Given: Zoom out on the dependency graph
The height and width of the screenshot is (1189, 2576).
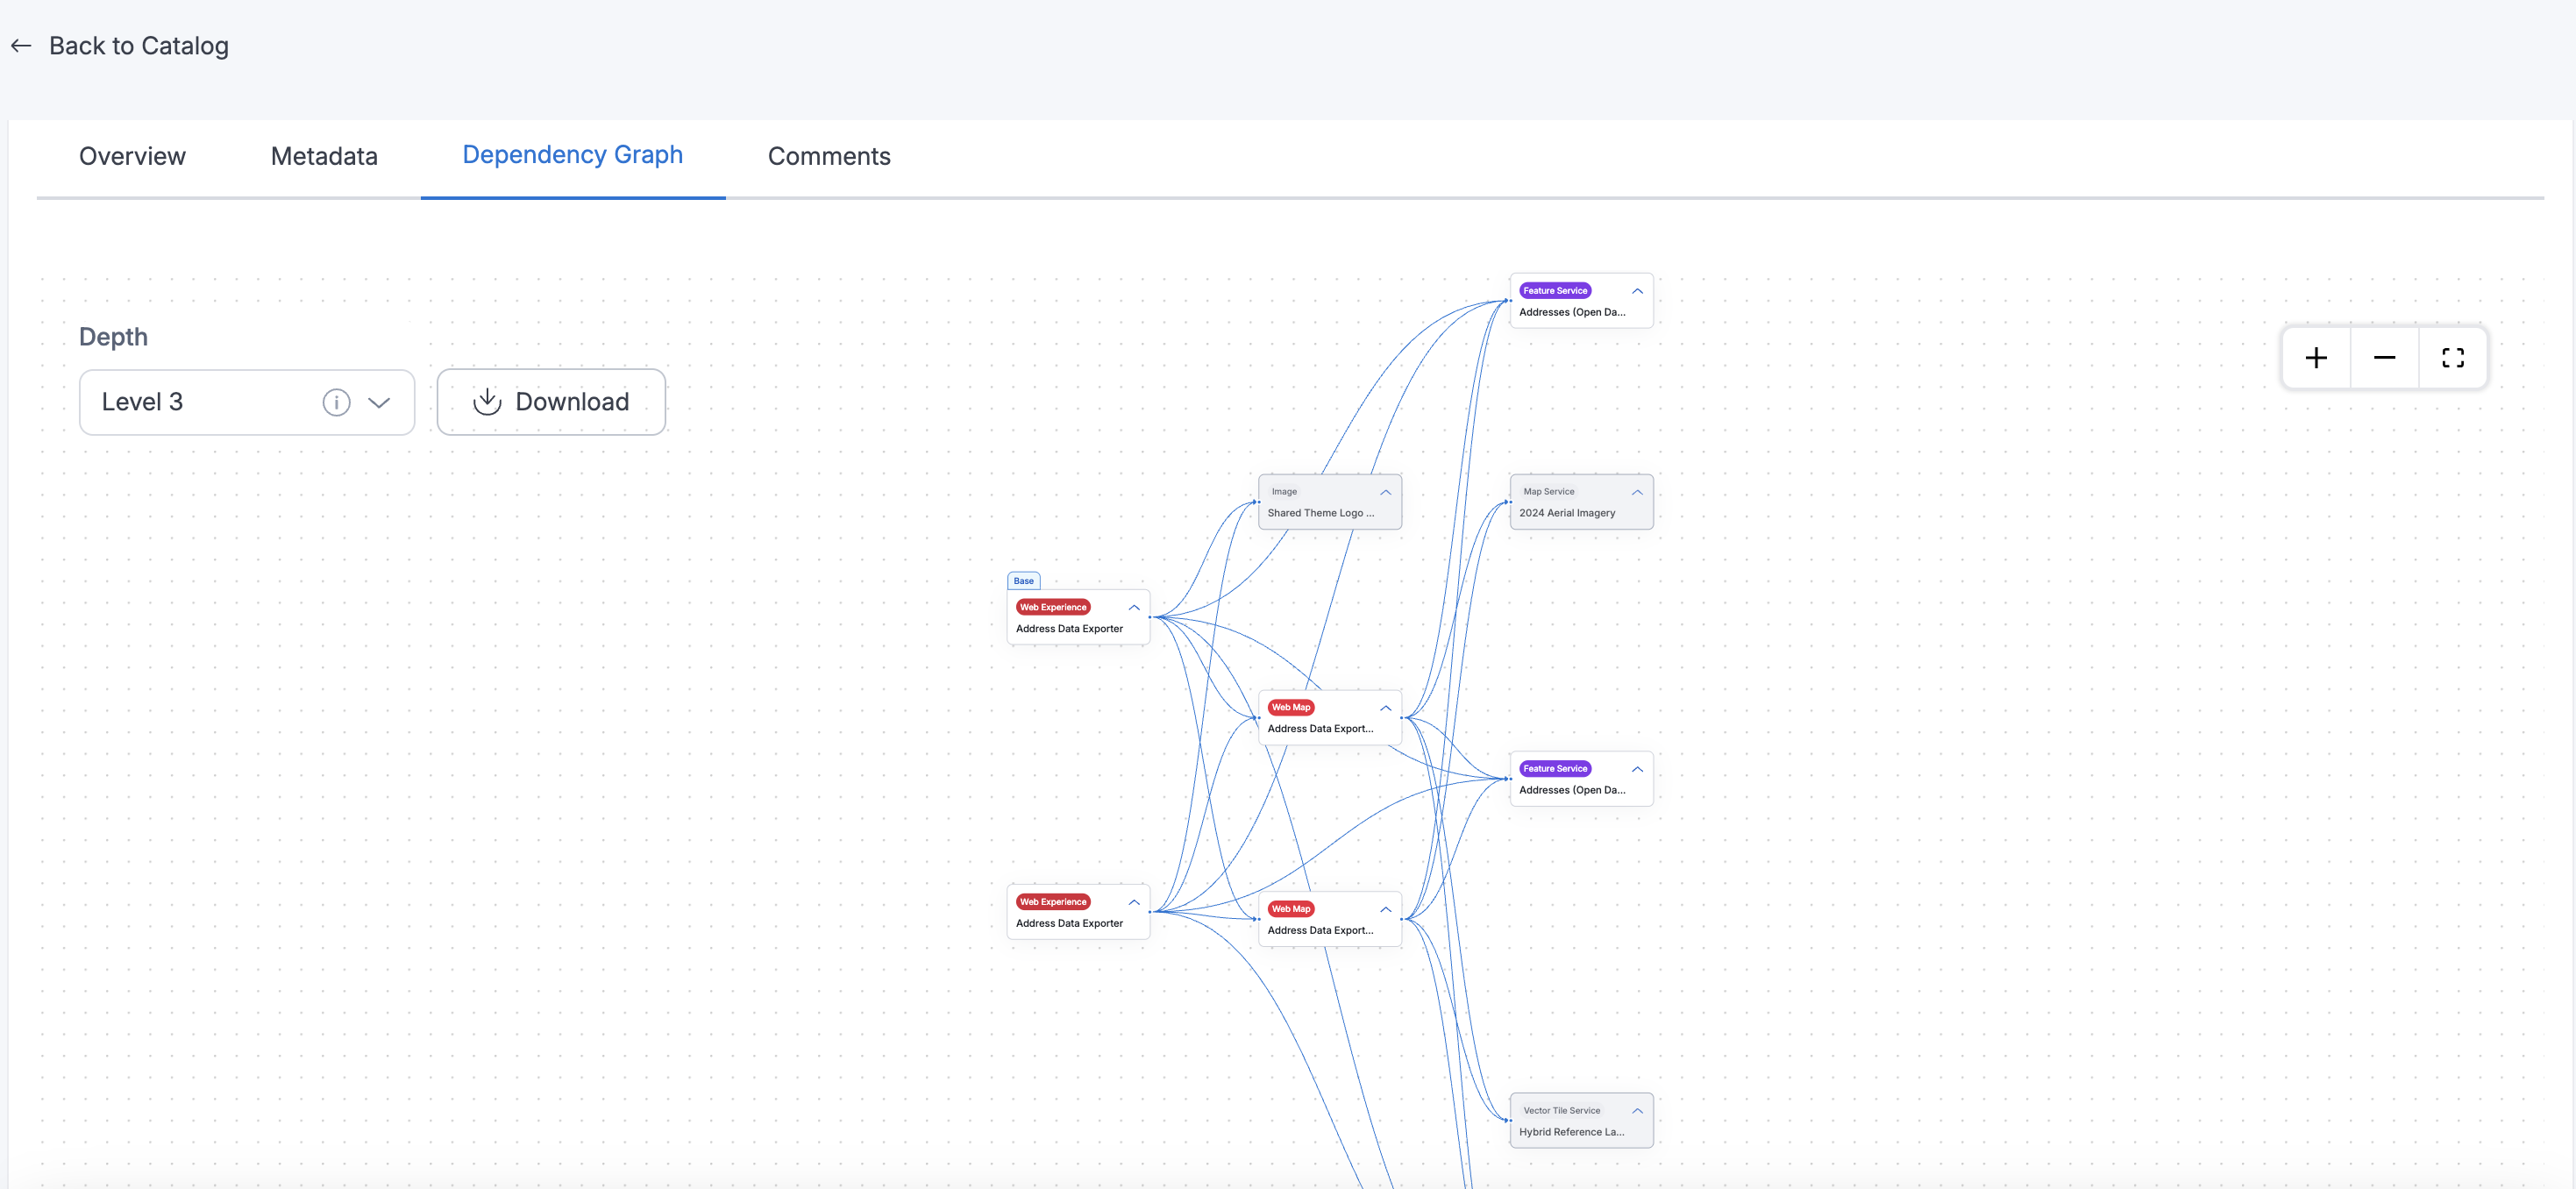Looking at the screenshot, I should click(x=2385, y=357).
